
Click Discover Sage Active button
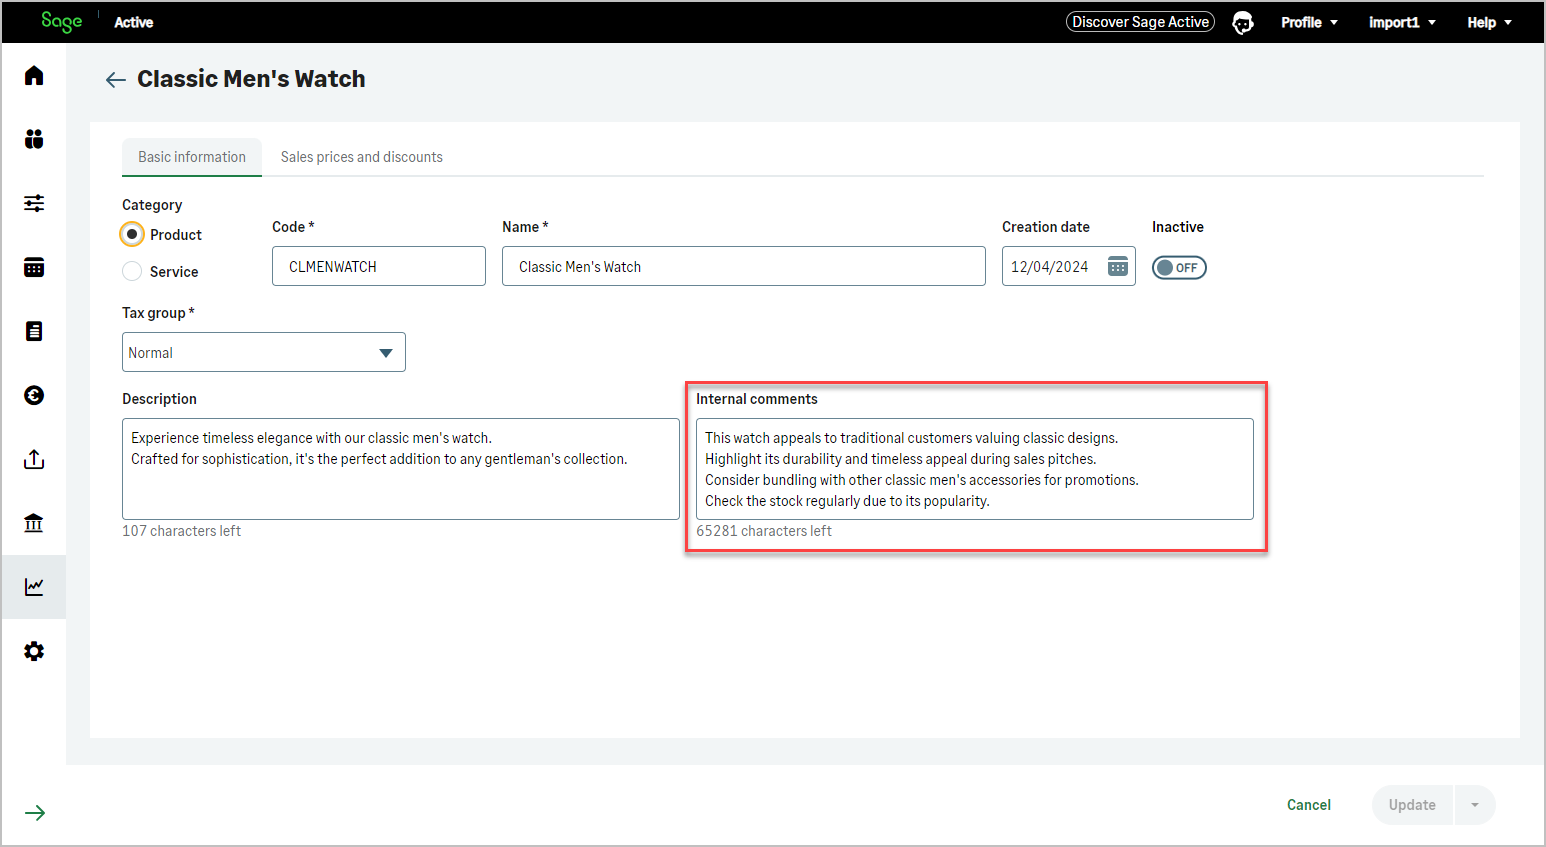pos(1140,22)
